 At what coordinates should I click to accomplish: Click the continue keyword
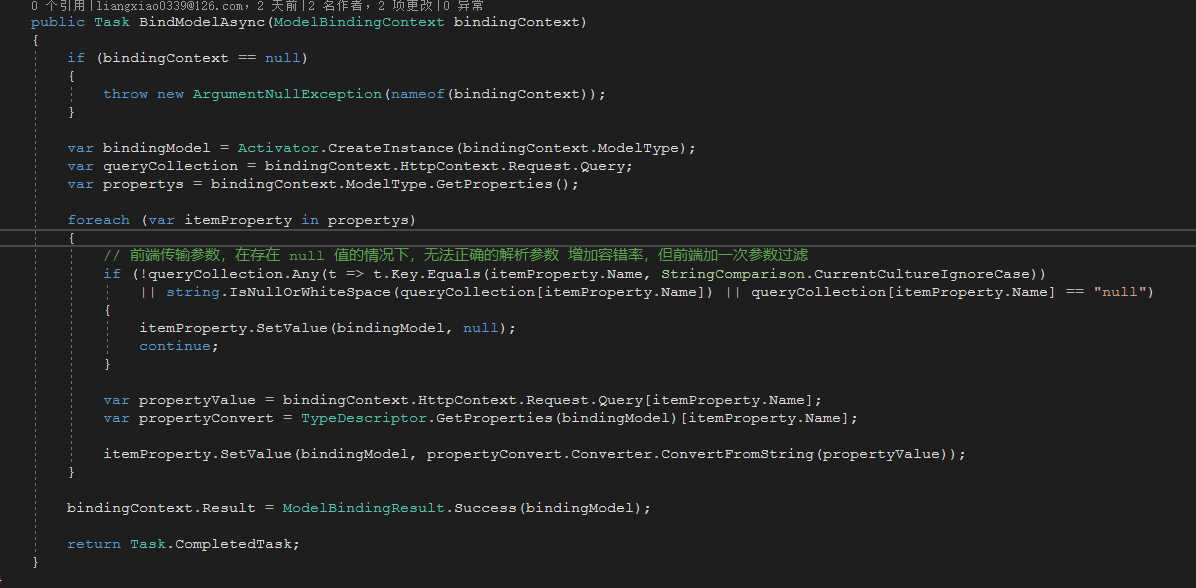click(175, 346)
